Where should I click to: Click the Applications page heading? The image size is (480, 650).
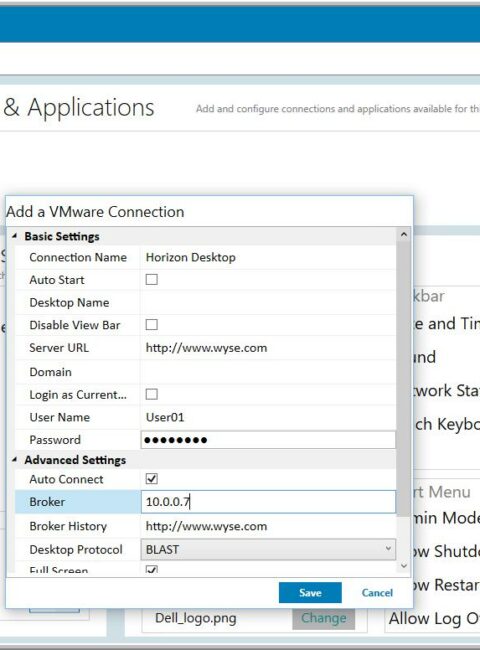[79, 108]
